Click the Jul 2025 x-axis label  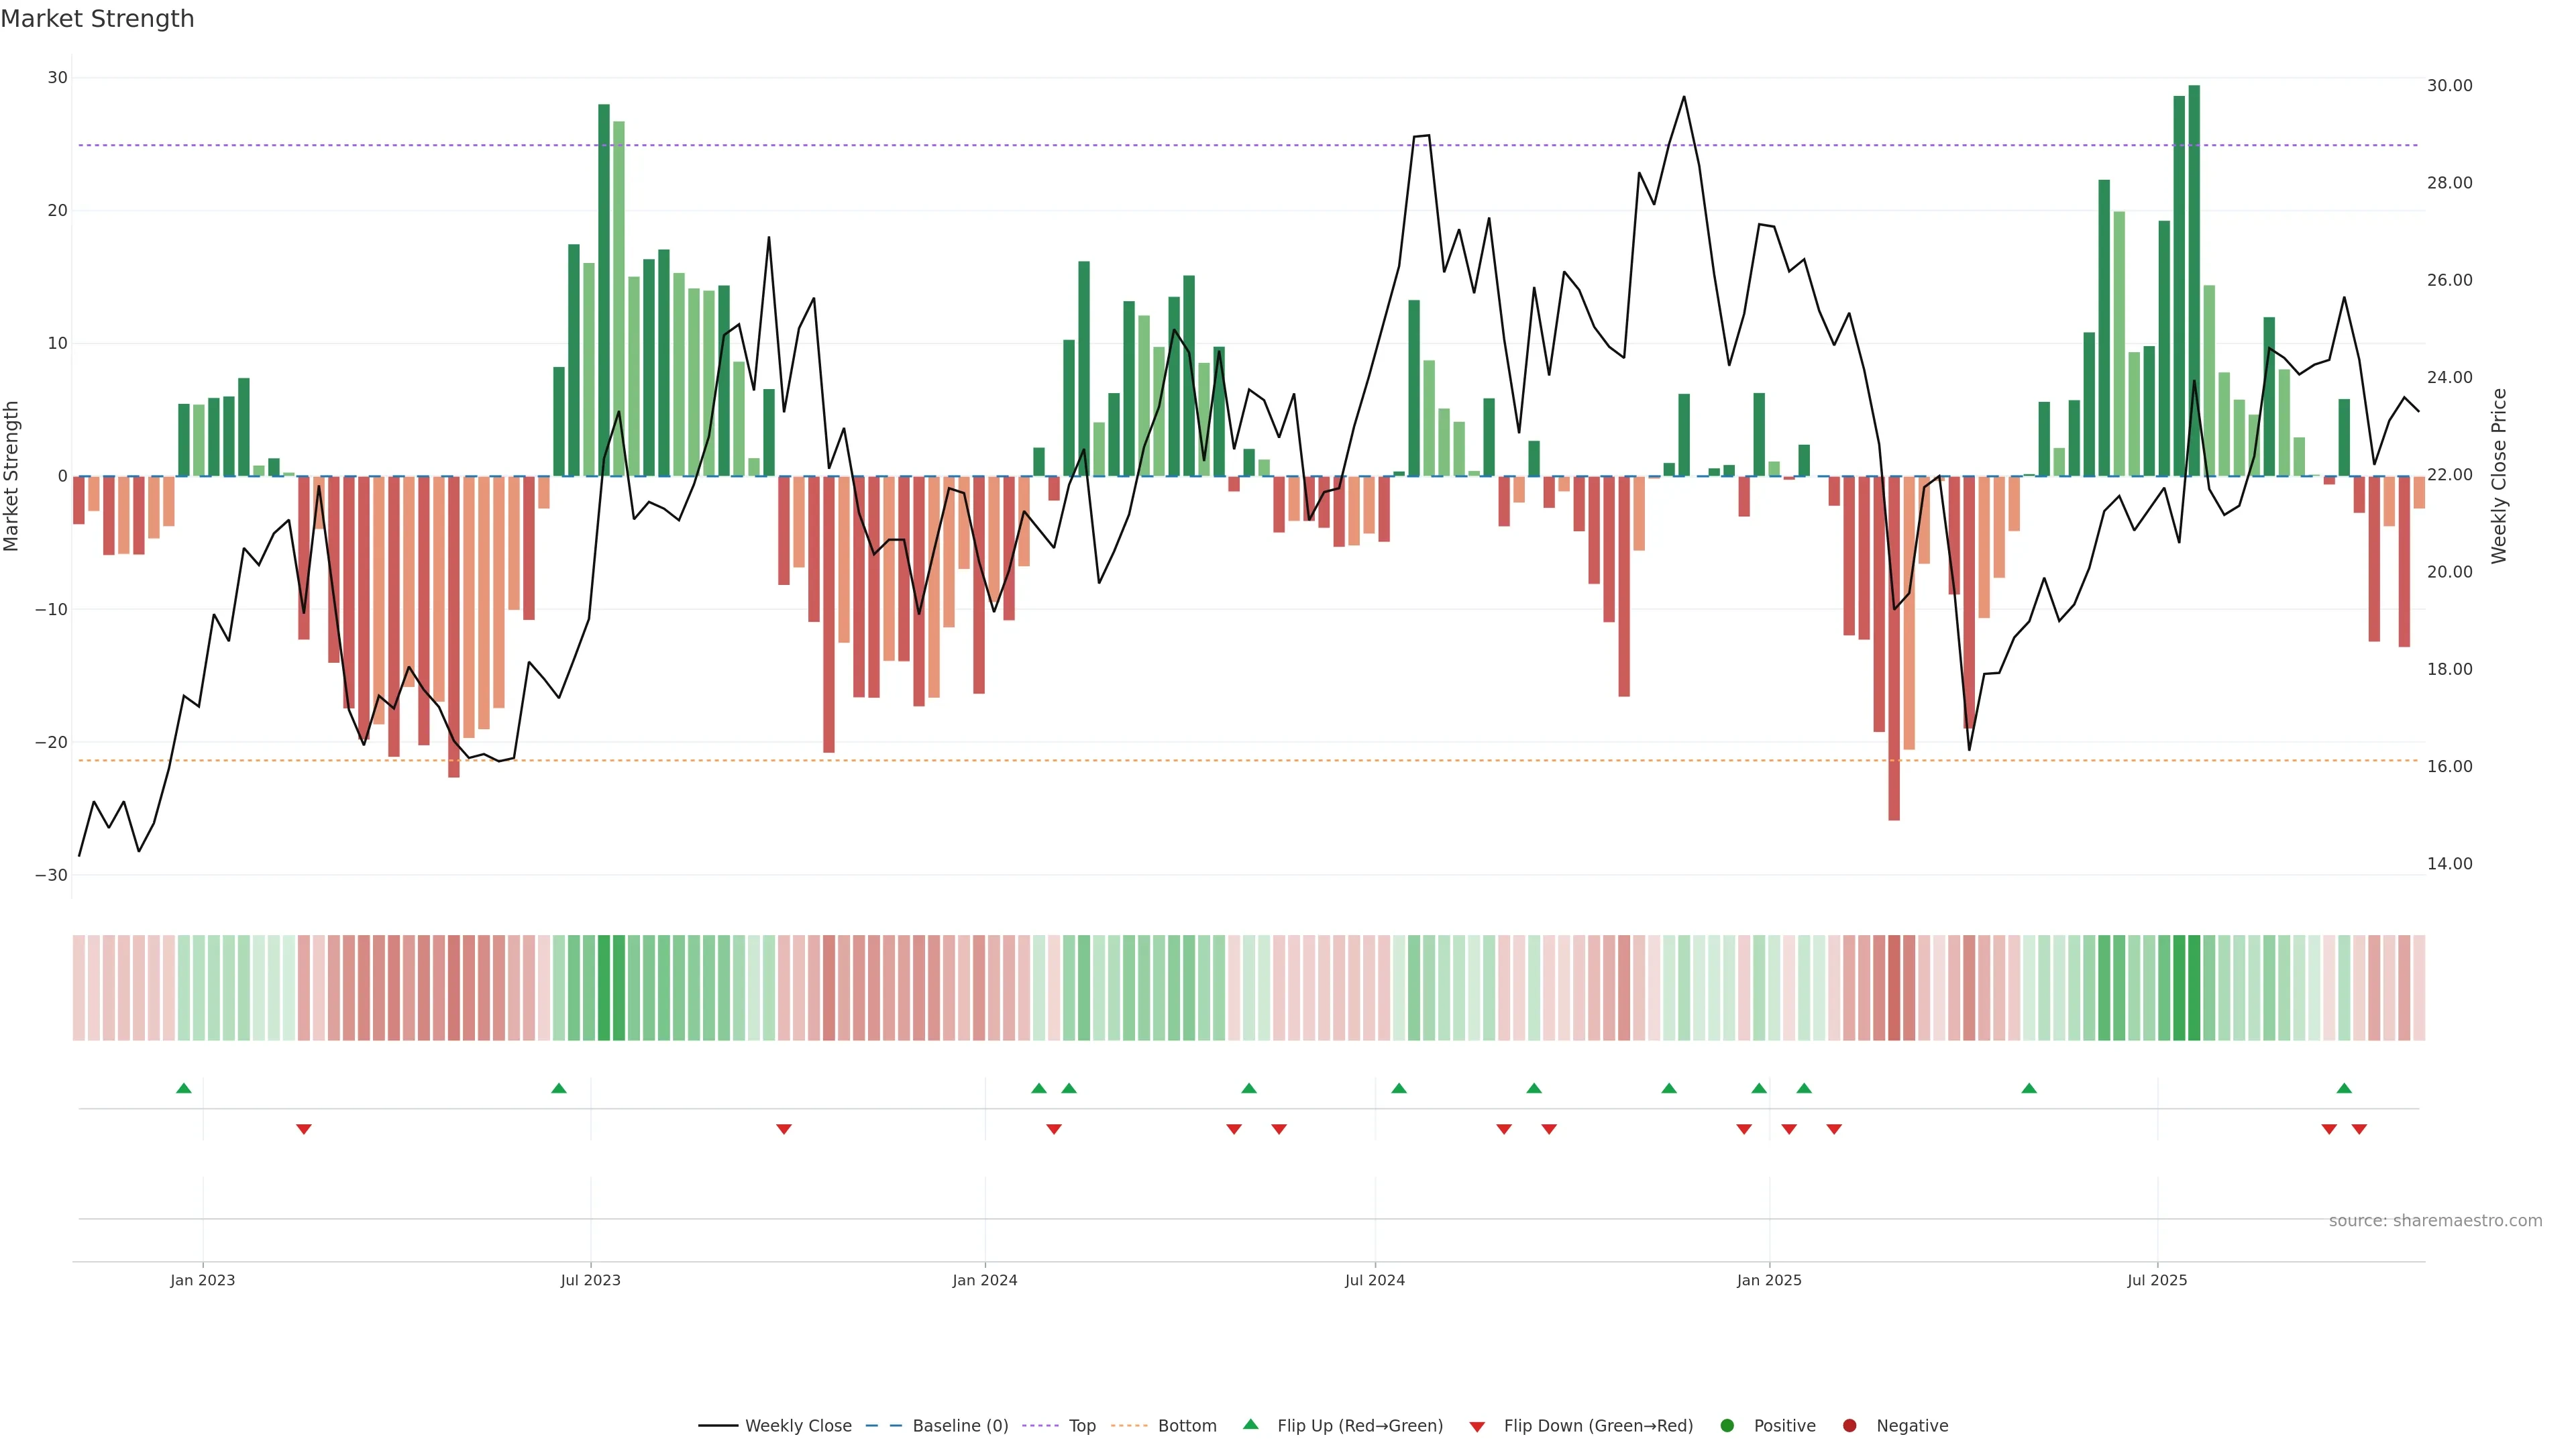(2157, 1280)
